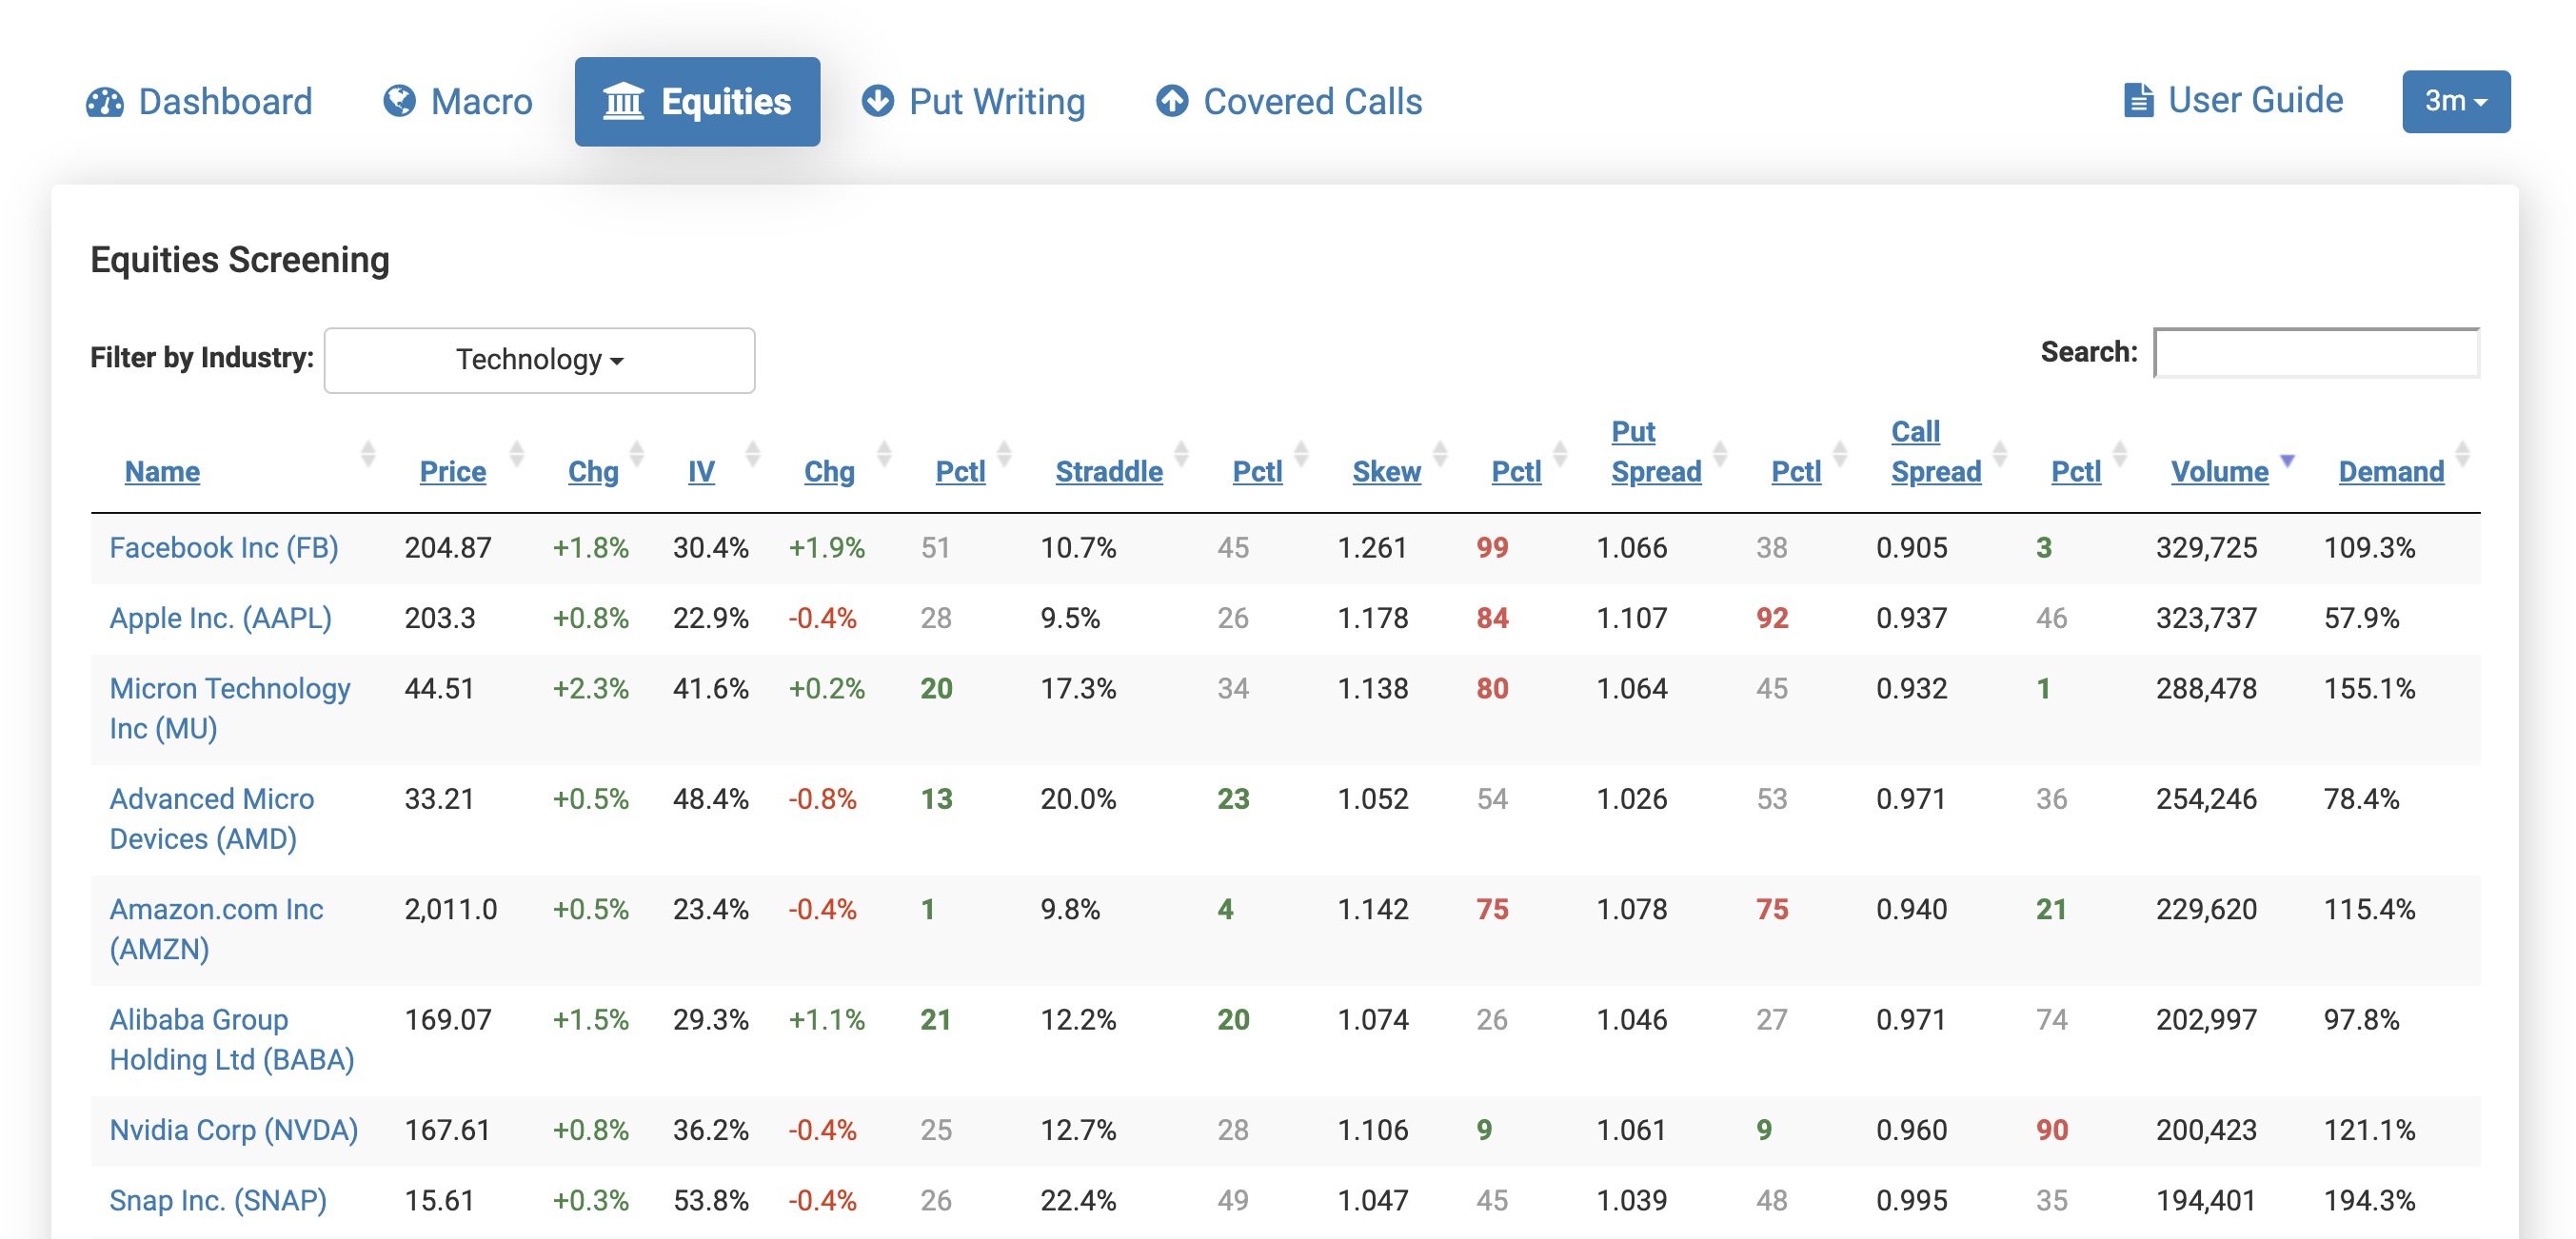Click the Dashboard gauge icon

(105, 102)
